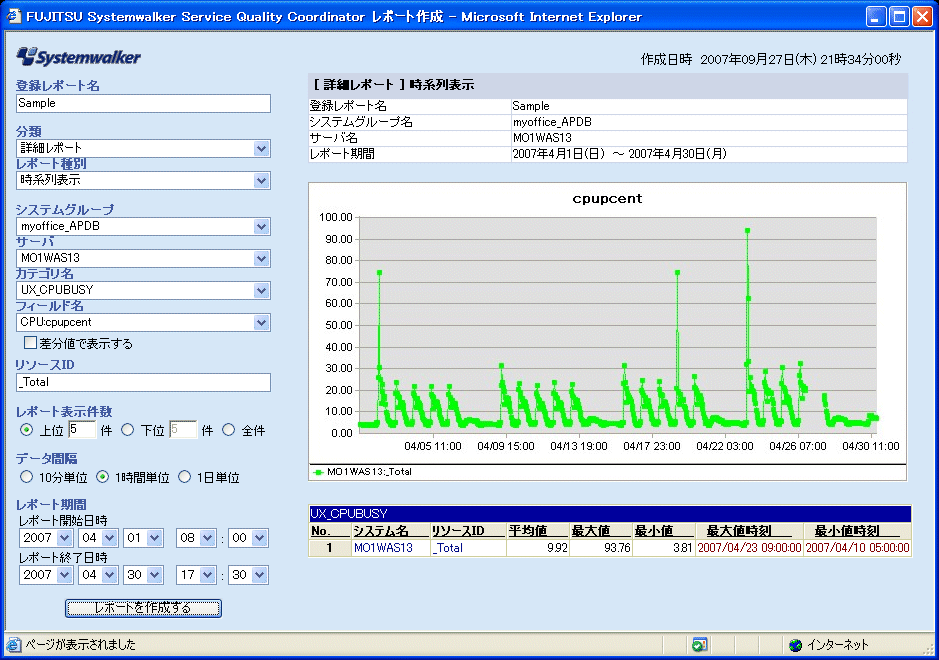Open the report end month dropdown

point(98,575)
